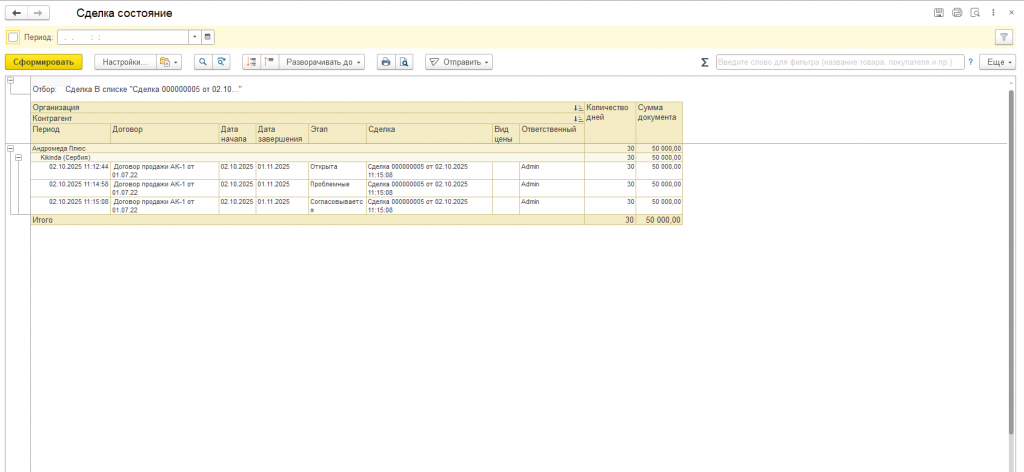
Task: Open the three-dot menu in title bar
Action: (994, 13)
